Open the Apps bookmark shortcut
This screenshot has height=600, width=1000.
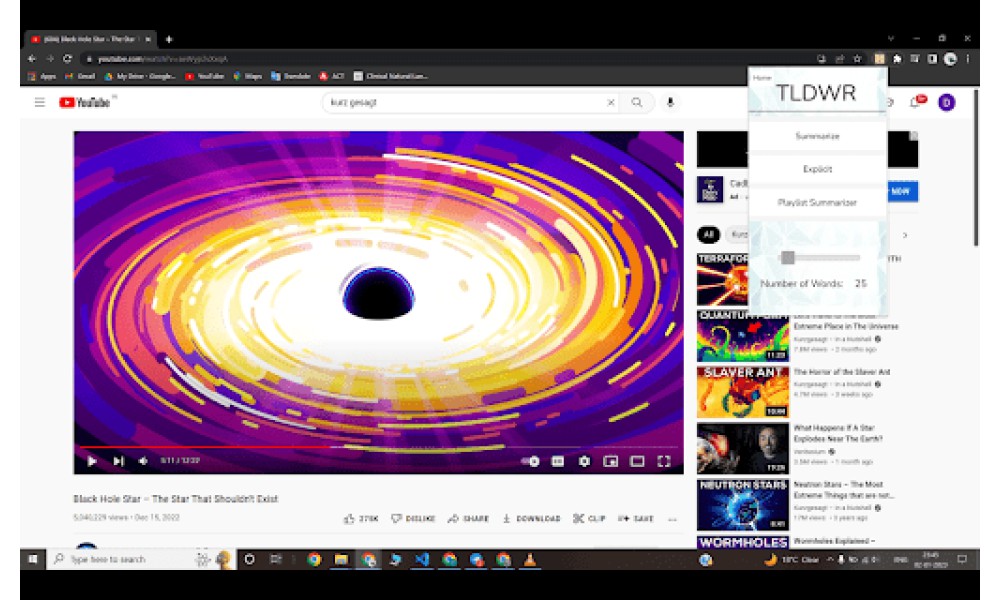(x=42, y=76)
